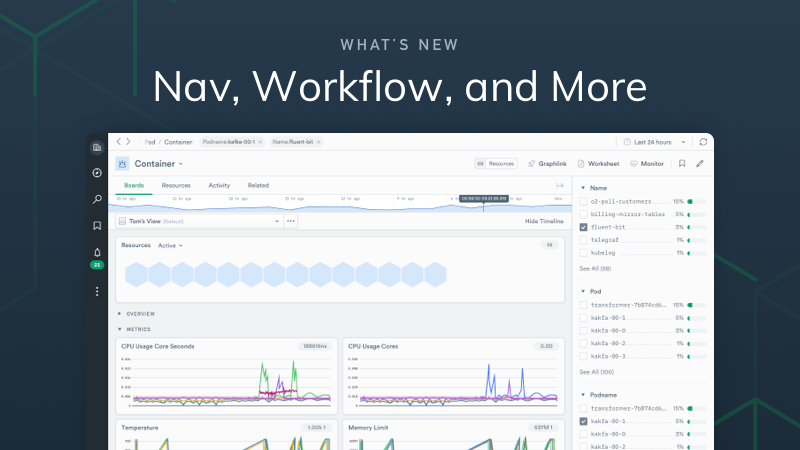Click the 68 Resources button
The image size is (800, 450).
coord(495,164)
